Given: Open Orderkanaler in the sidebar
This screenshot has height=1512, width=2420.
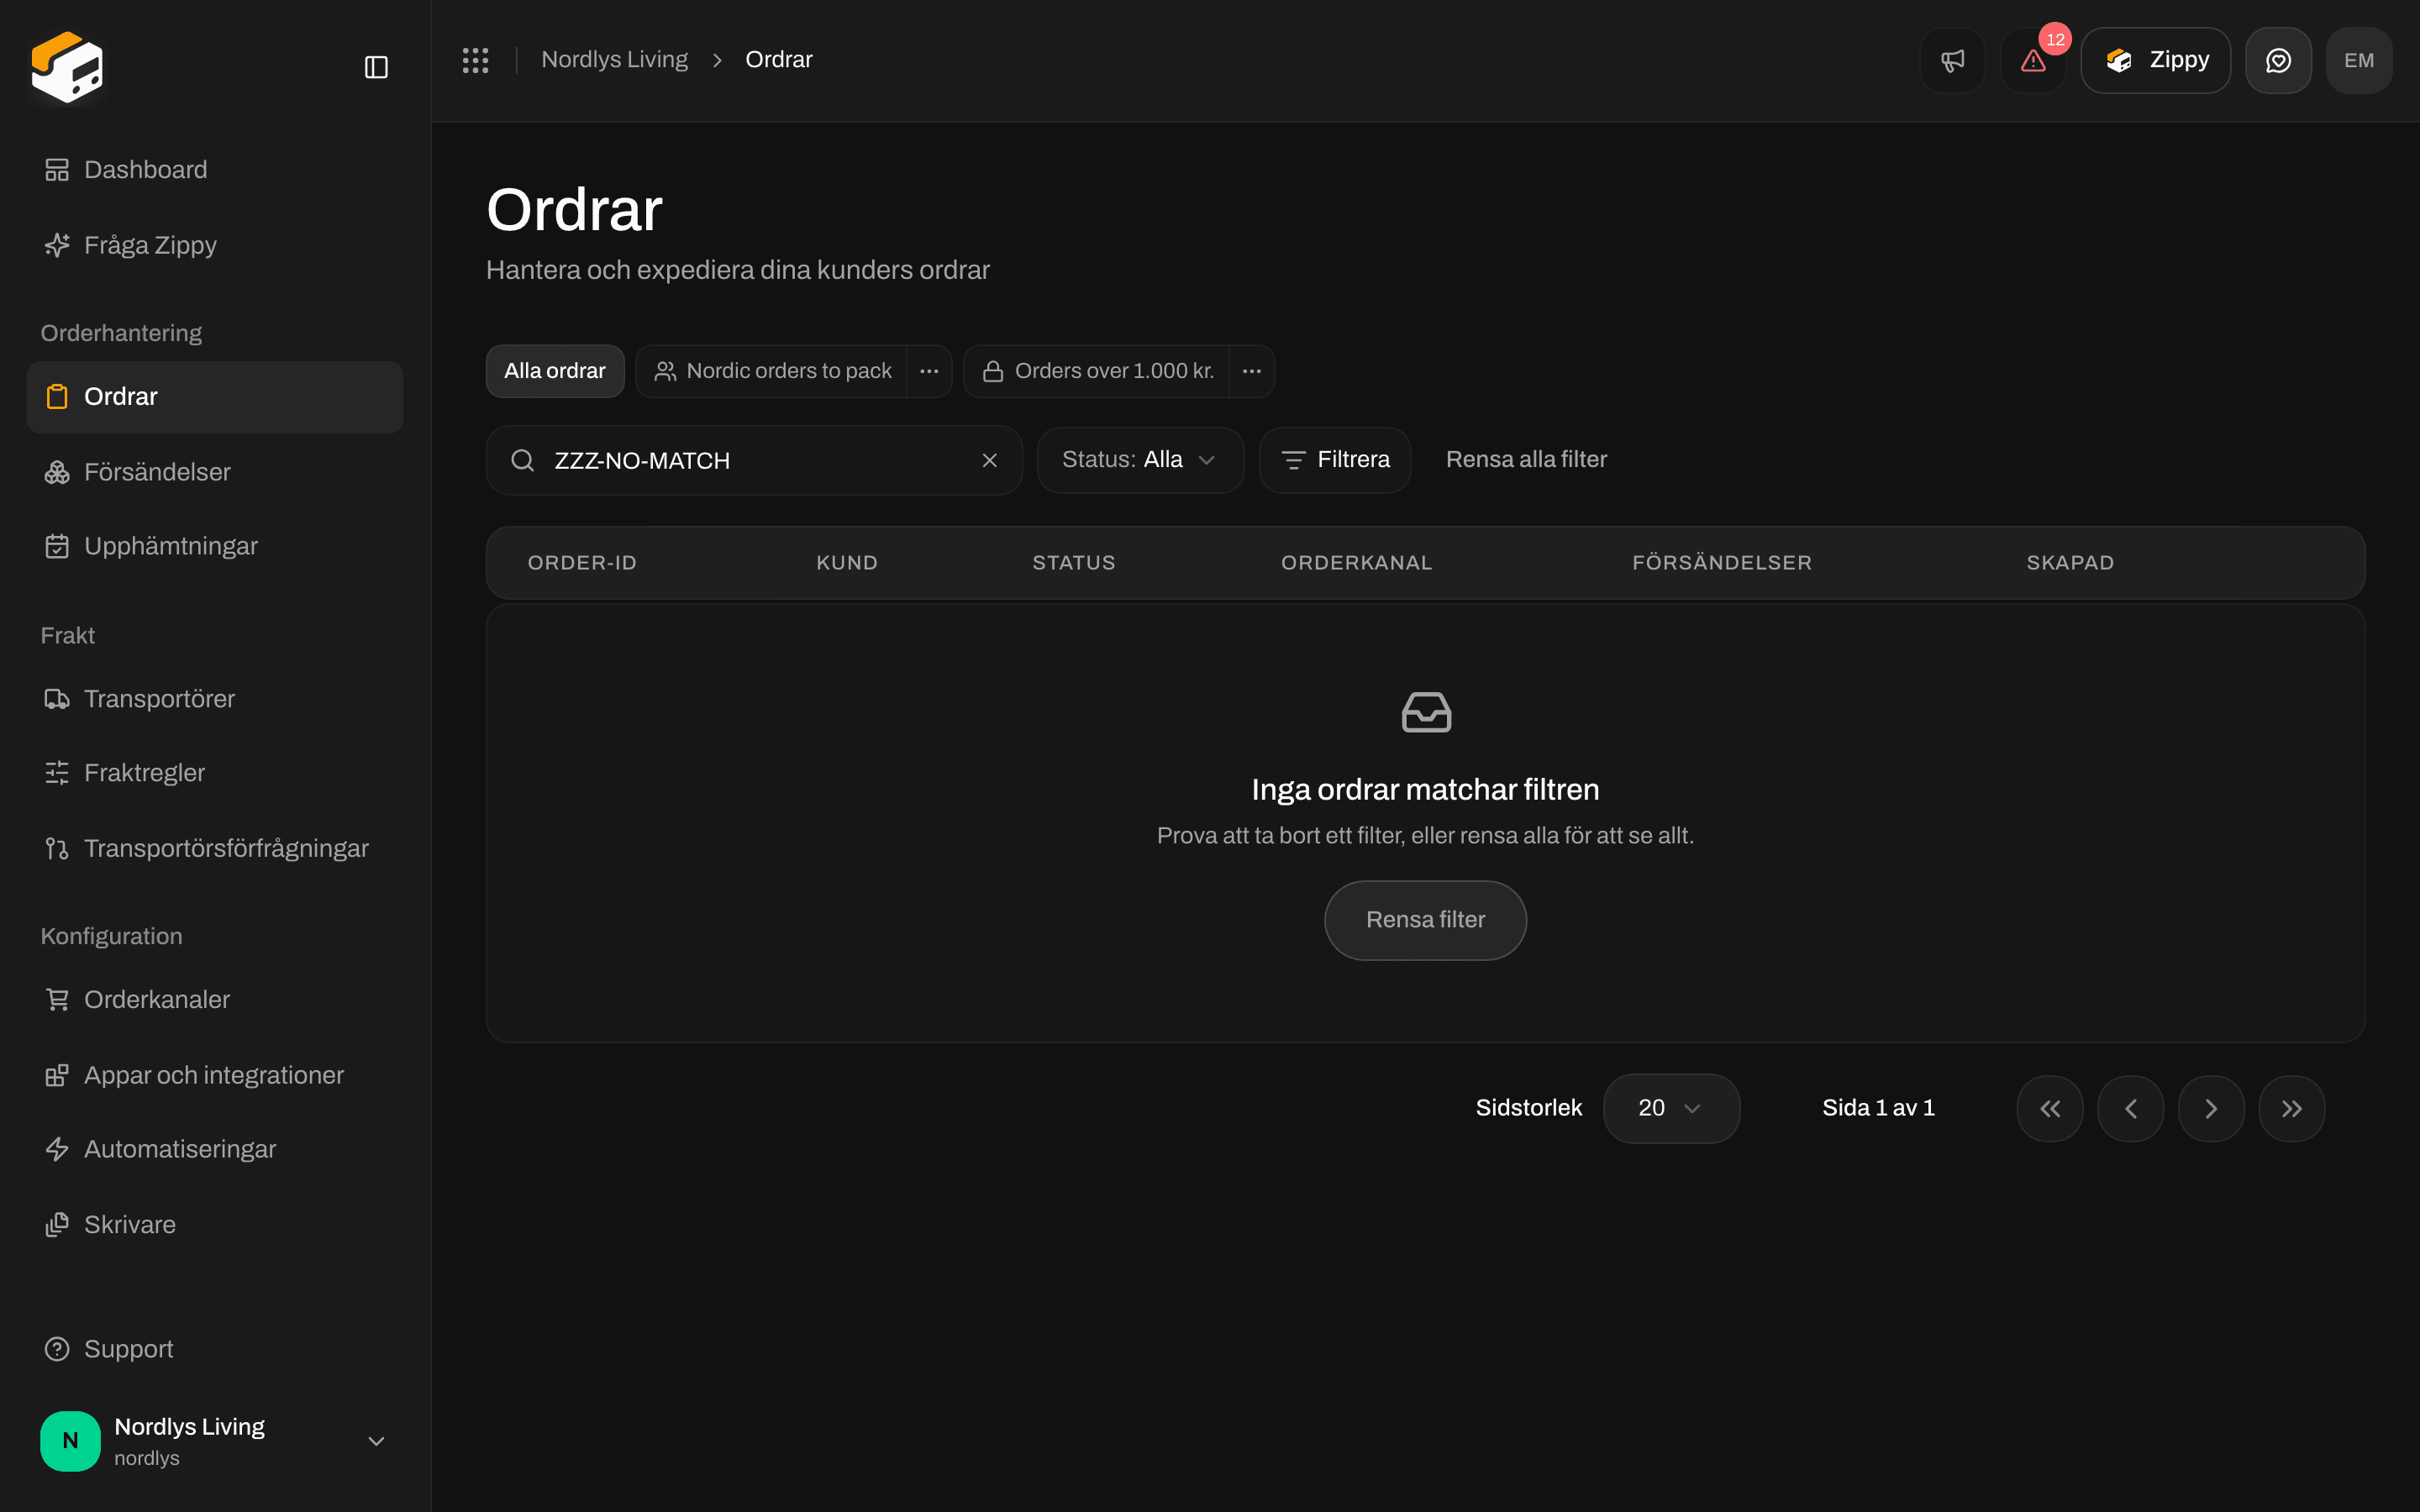Looking at the screenshot, I should pyautogui.click(x=215, y=1000).
